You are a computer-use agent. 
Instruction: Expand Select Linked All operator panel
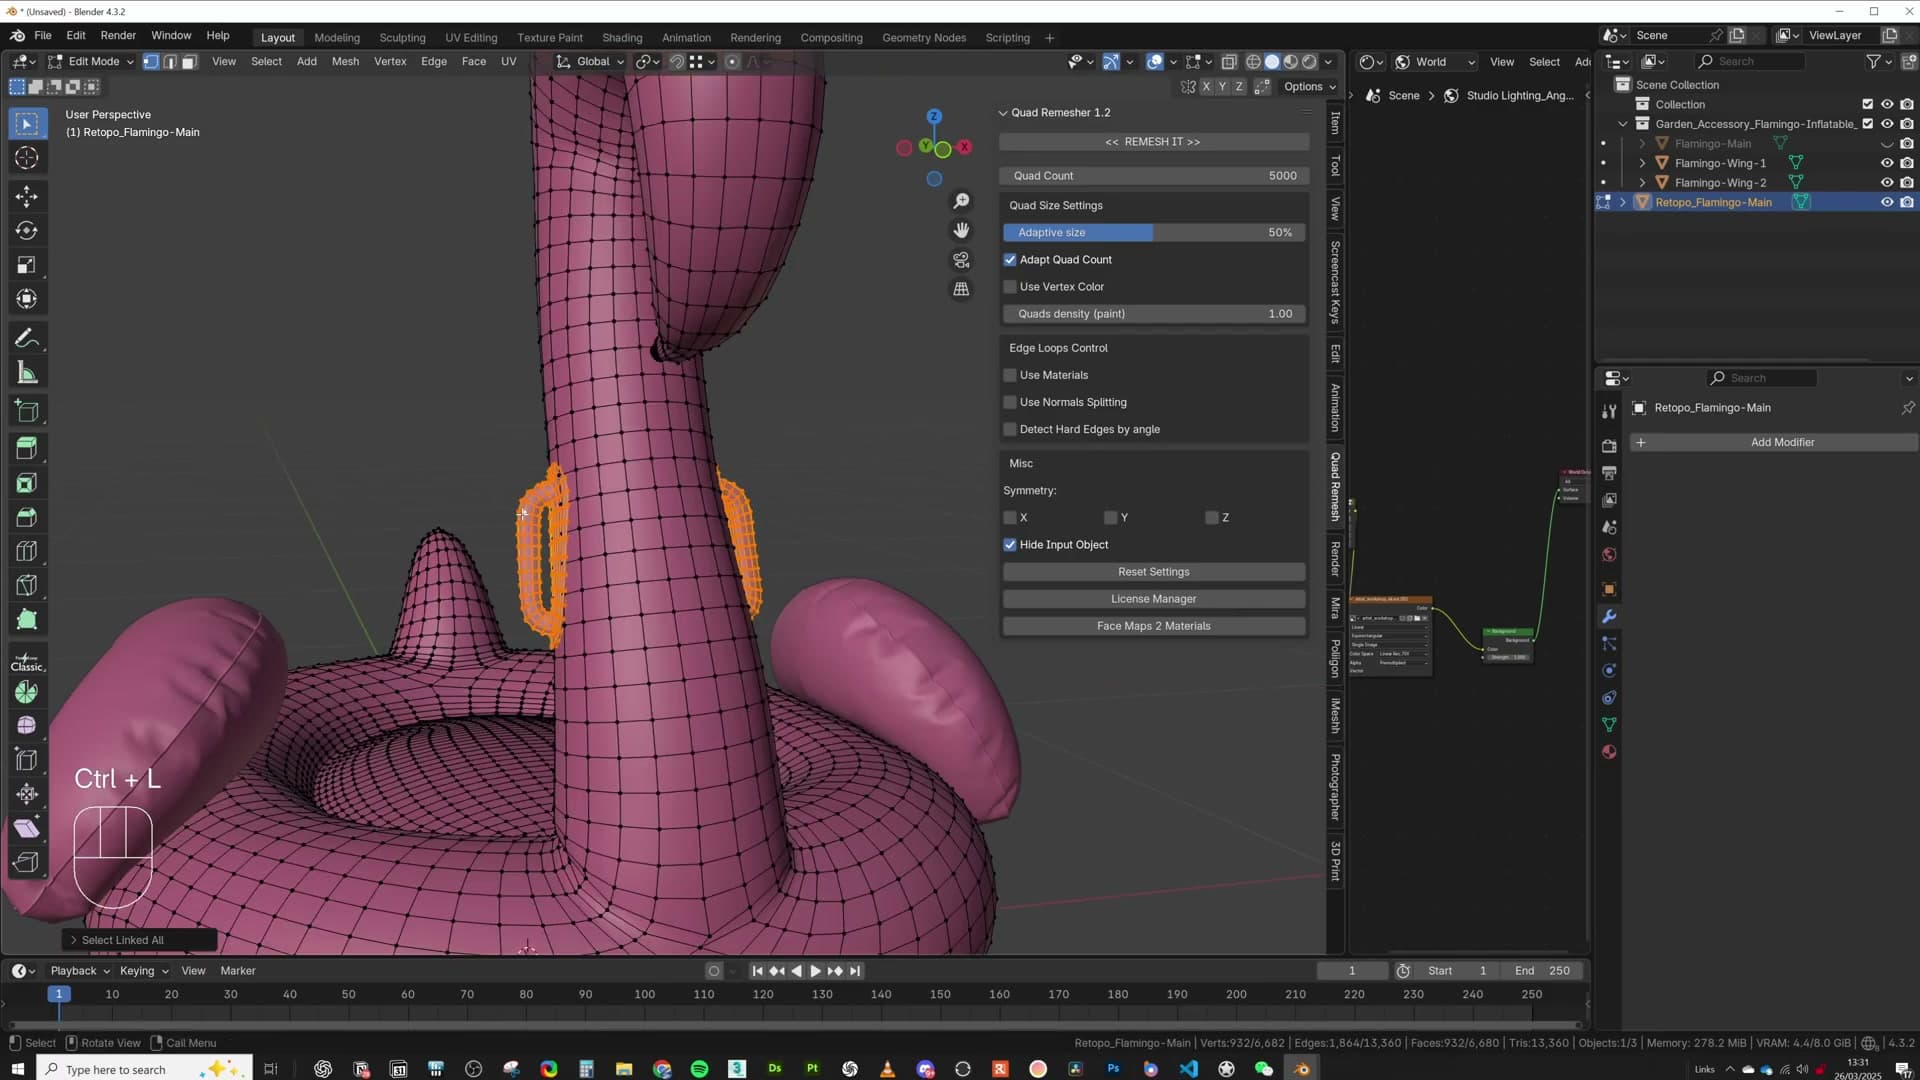(73, 940)
